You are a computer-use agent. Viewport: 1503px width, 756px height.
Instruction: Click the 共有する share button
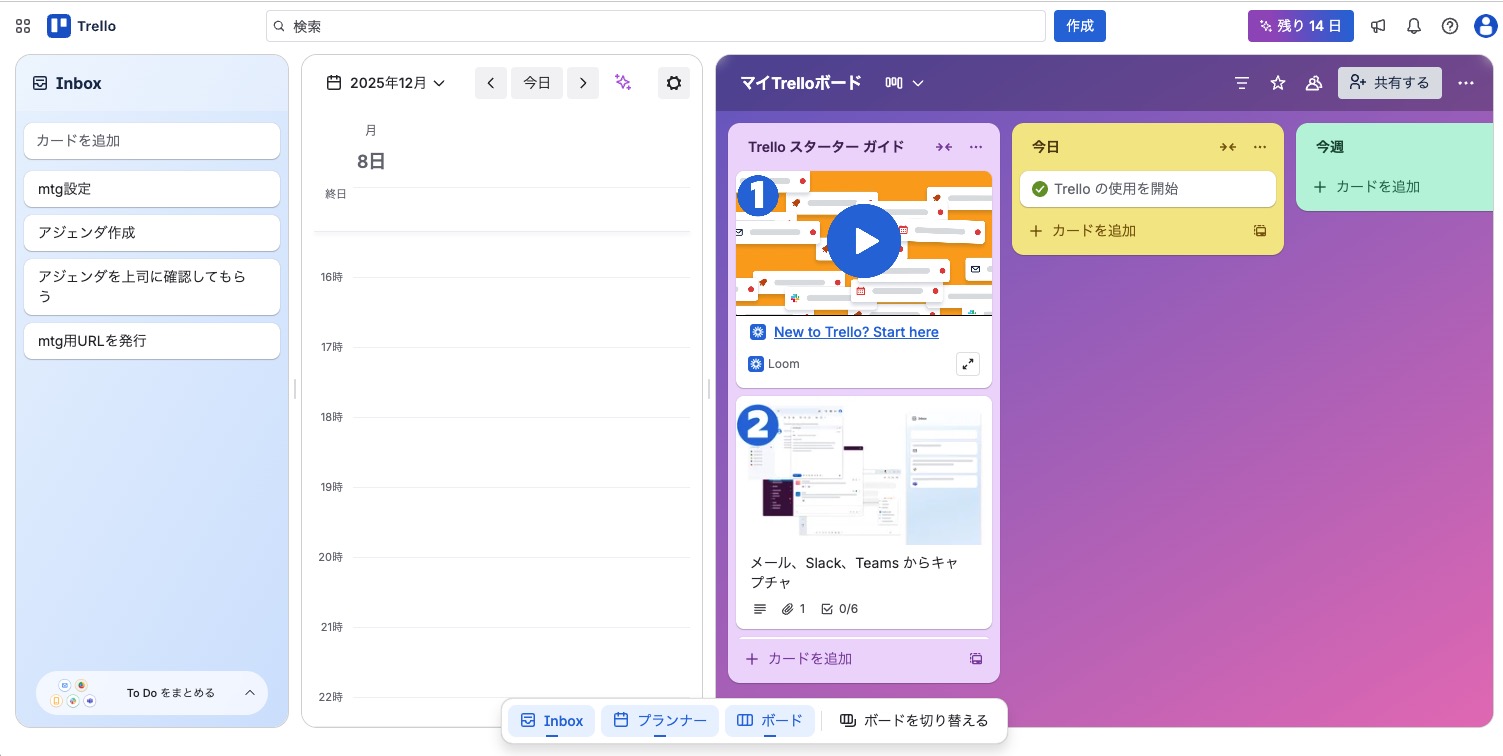pos(1389,83)
